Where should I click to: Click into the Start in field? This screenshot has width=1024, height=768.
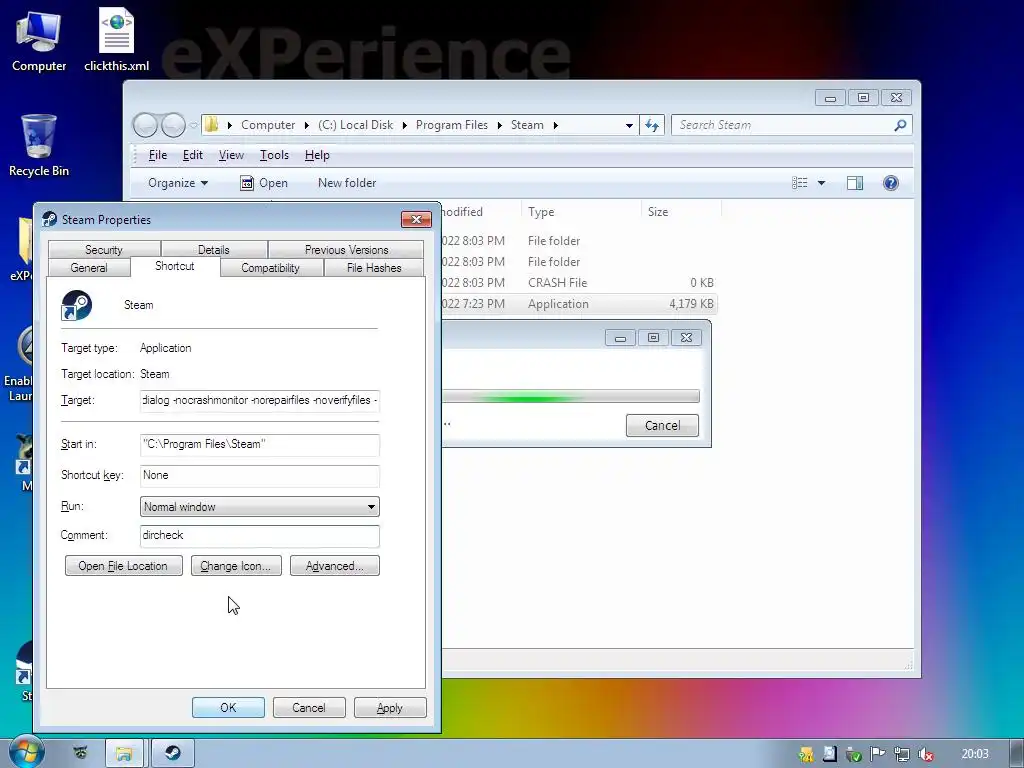[260, 445]
